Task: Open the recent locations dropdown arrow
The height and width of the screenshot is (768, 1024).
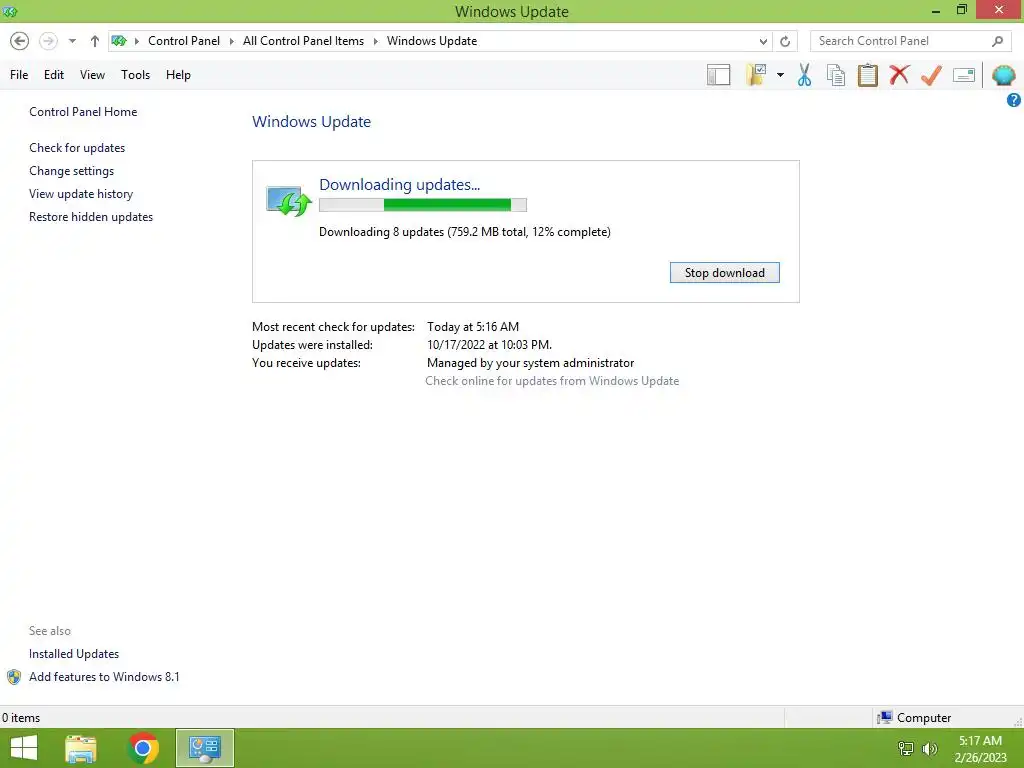Action: (72, 41)
